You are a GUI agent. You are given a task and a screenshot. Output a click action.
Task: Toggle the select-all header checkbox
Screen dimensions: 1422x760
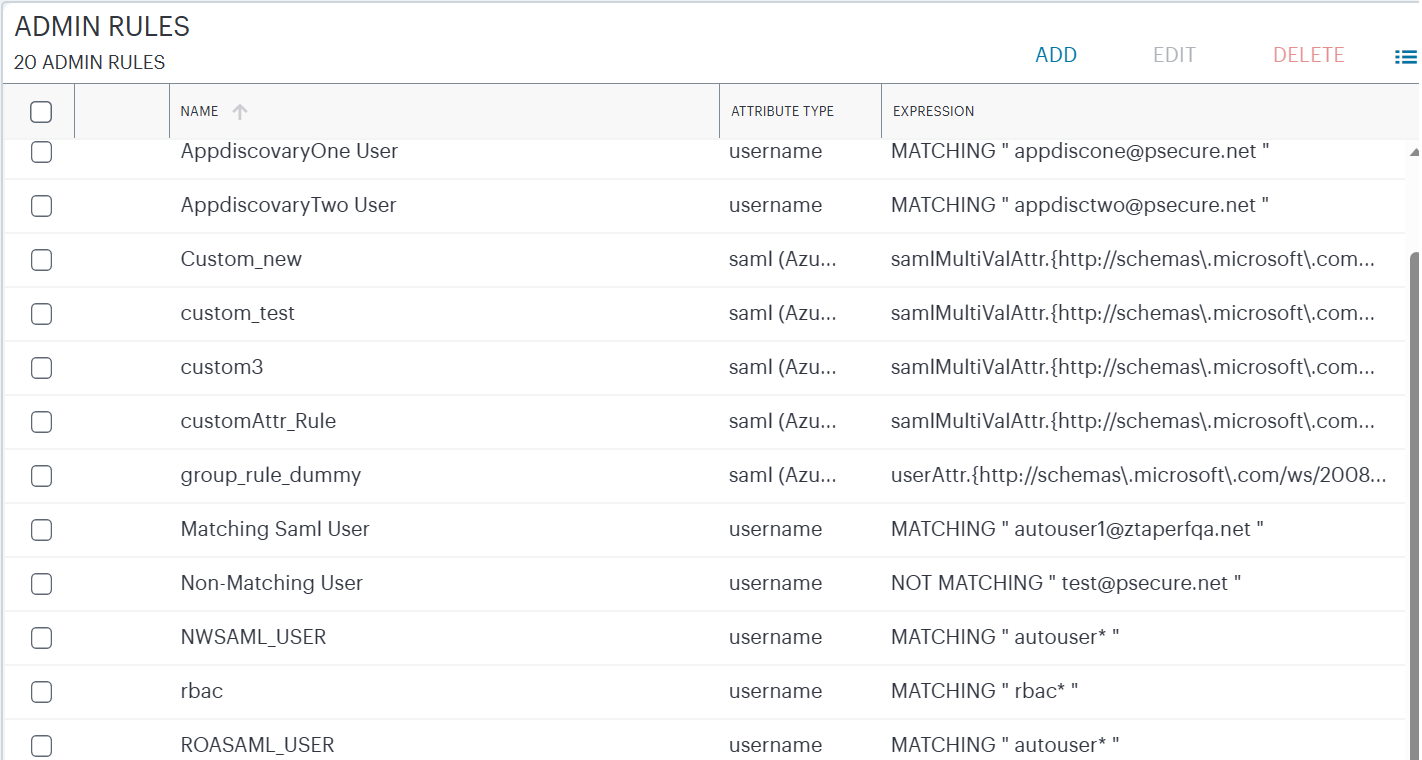pyautogui.click(x=41, y=112)
